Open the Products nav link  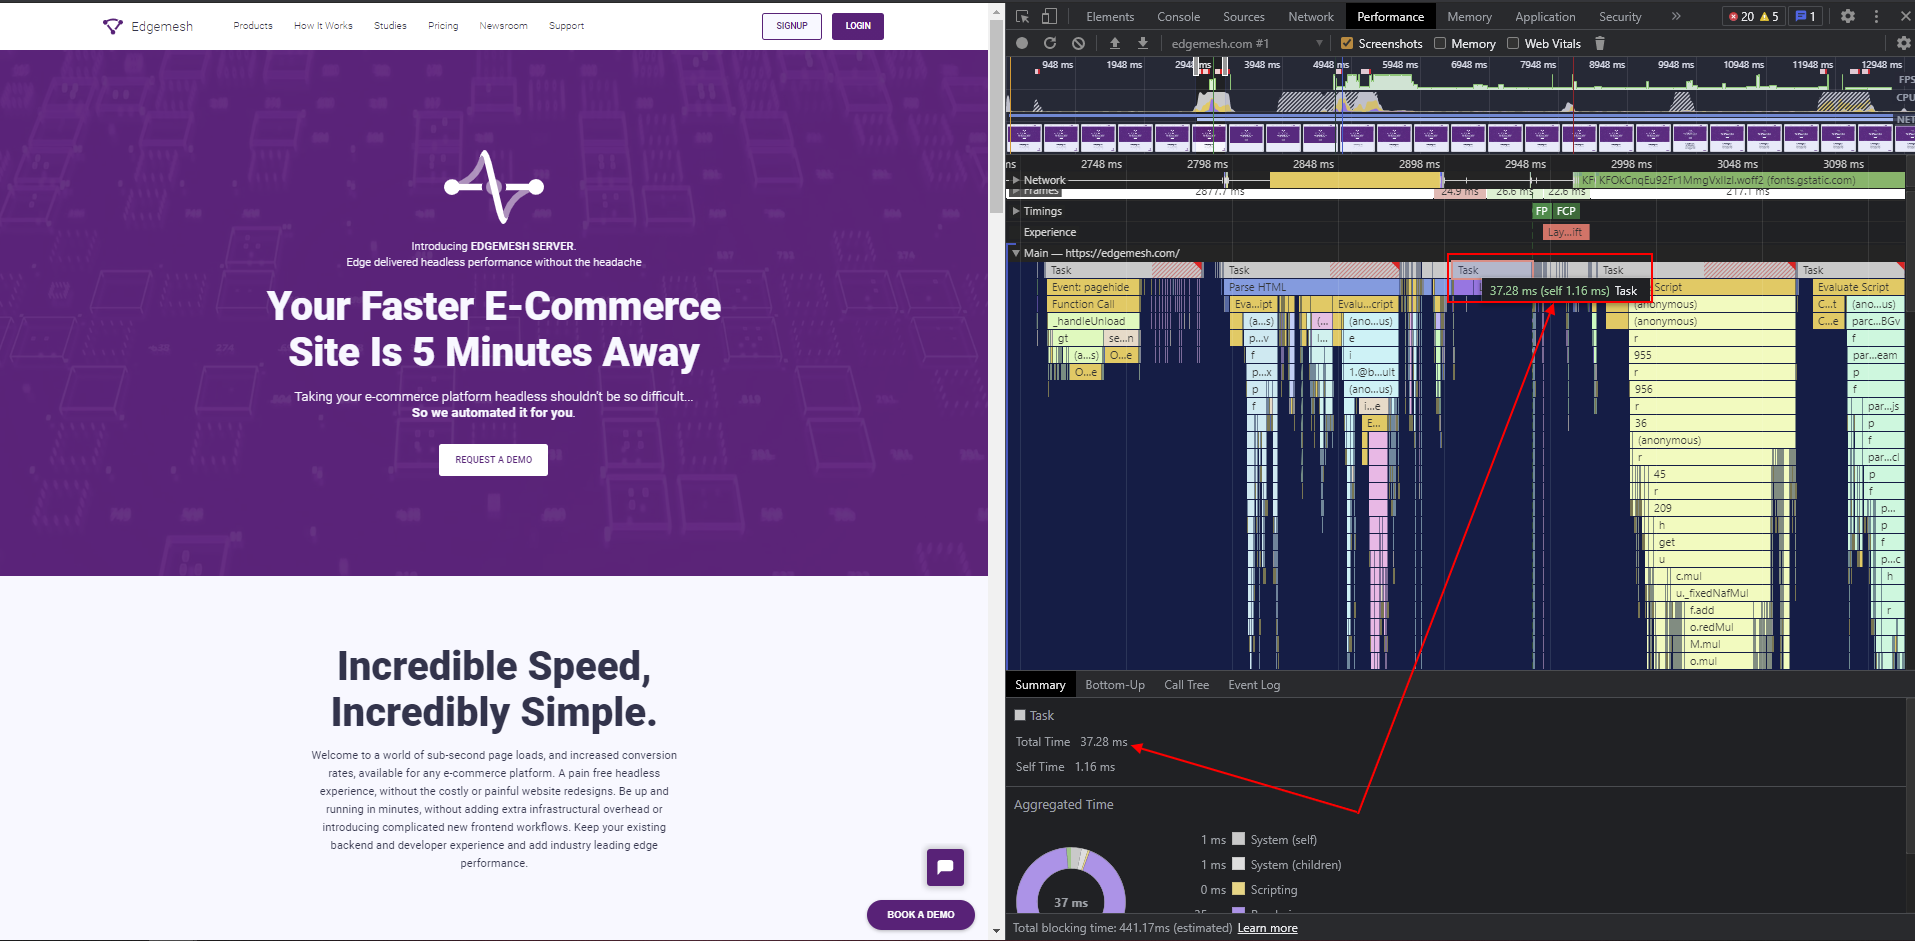(253, 26)
